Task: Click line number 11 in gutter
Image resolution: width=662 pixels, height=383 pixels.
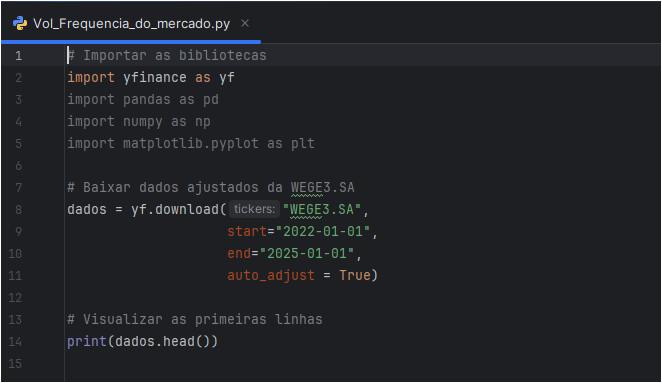Action: 15,275
